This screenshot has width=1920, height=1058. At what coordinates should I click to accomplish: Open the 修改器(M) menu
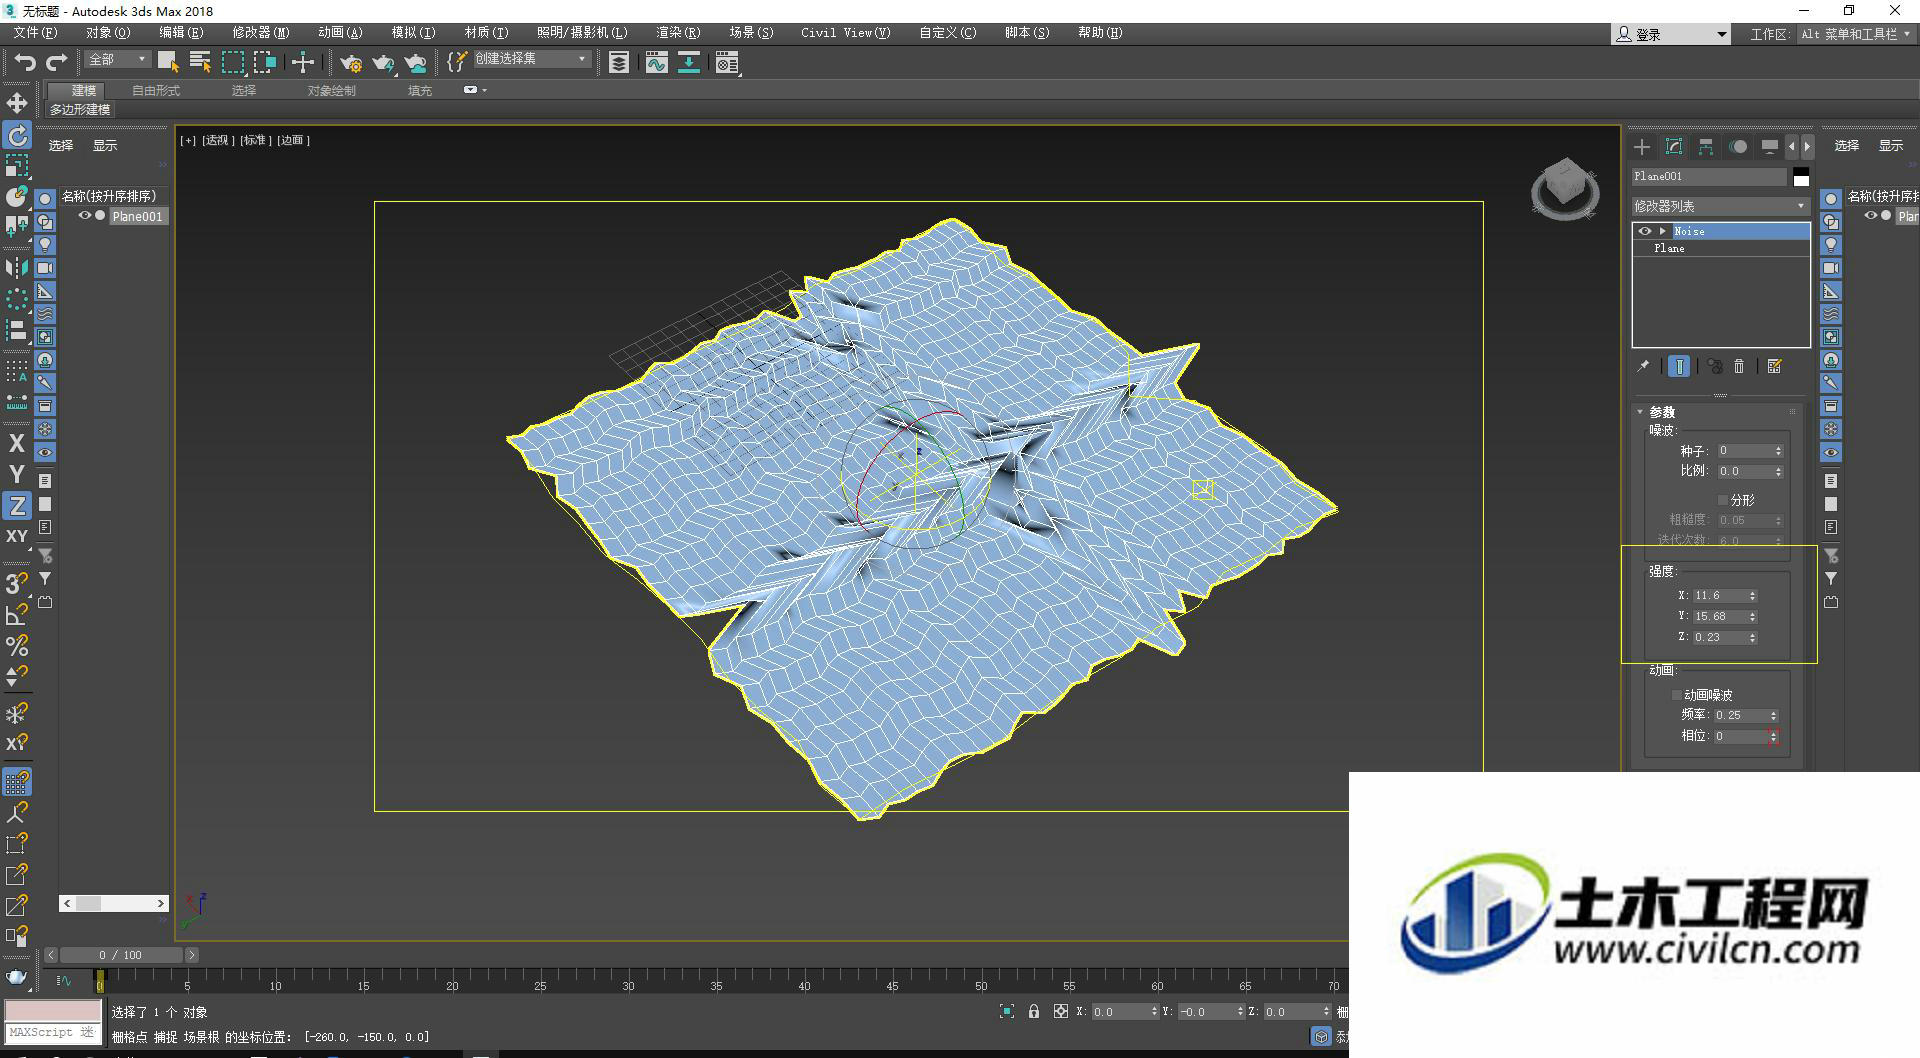[261, 33]
